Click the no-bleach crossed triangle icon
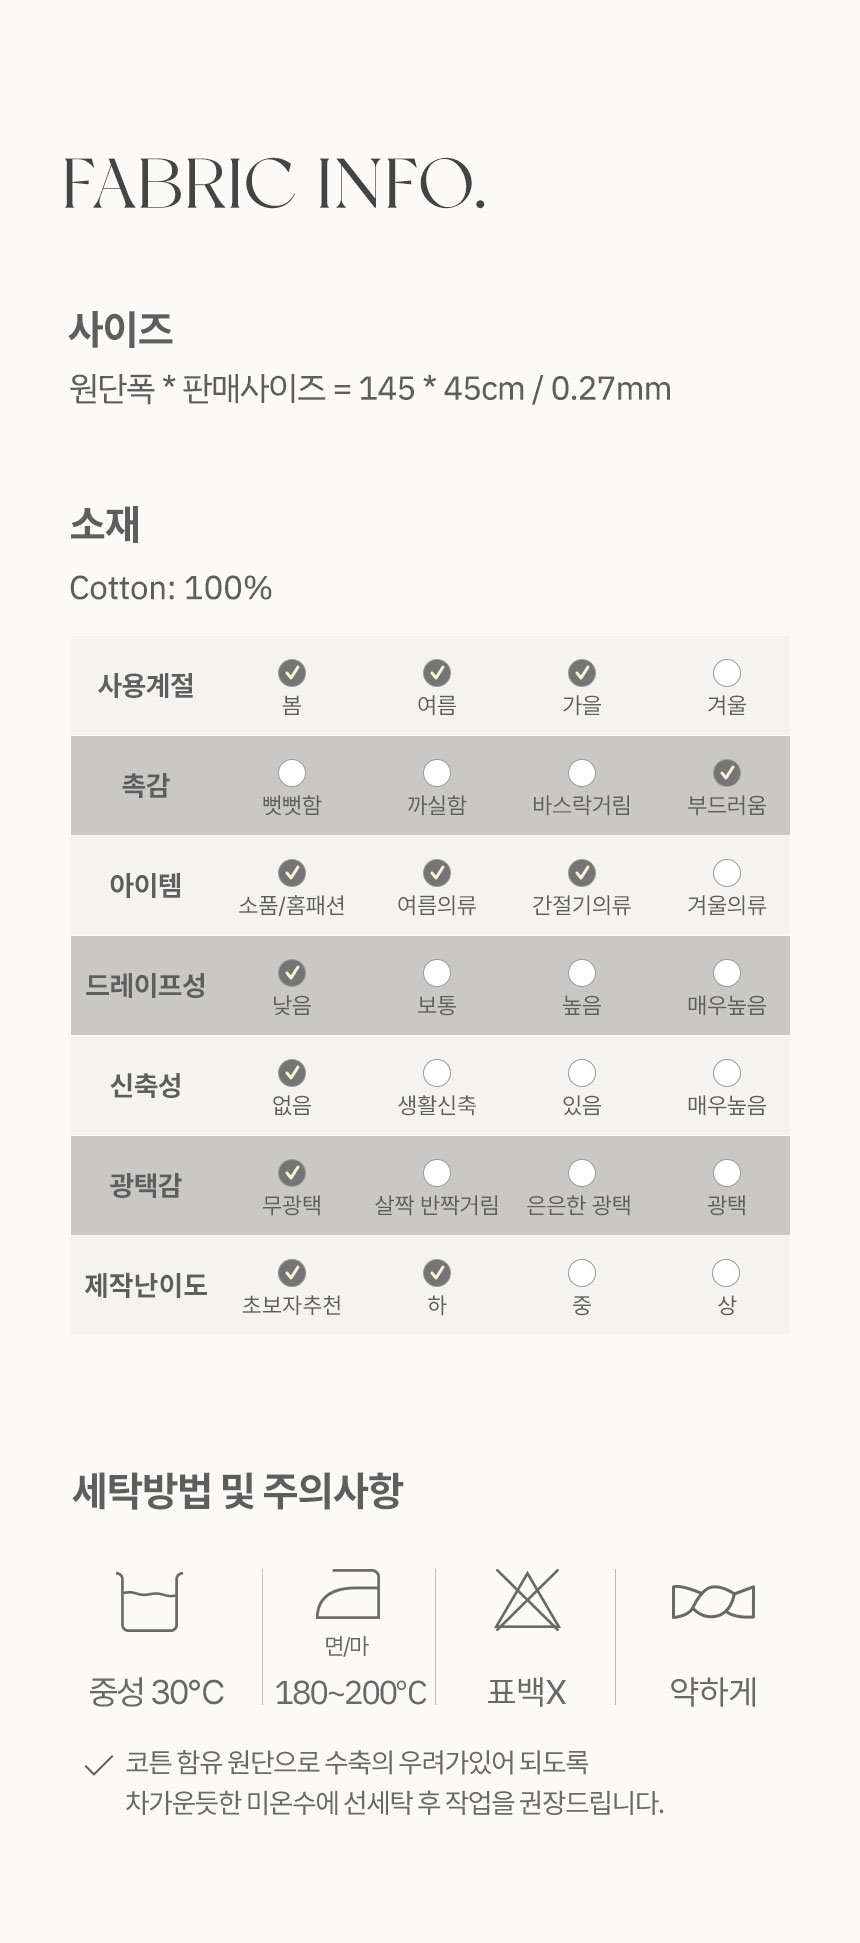This screenshot has width=860, height=1943. point(528,1600)
